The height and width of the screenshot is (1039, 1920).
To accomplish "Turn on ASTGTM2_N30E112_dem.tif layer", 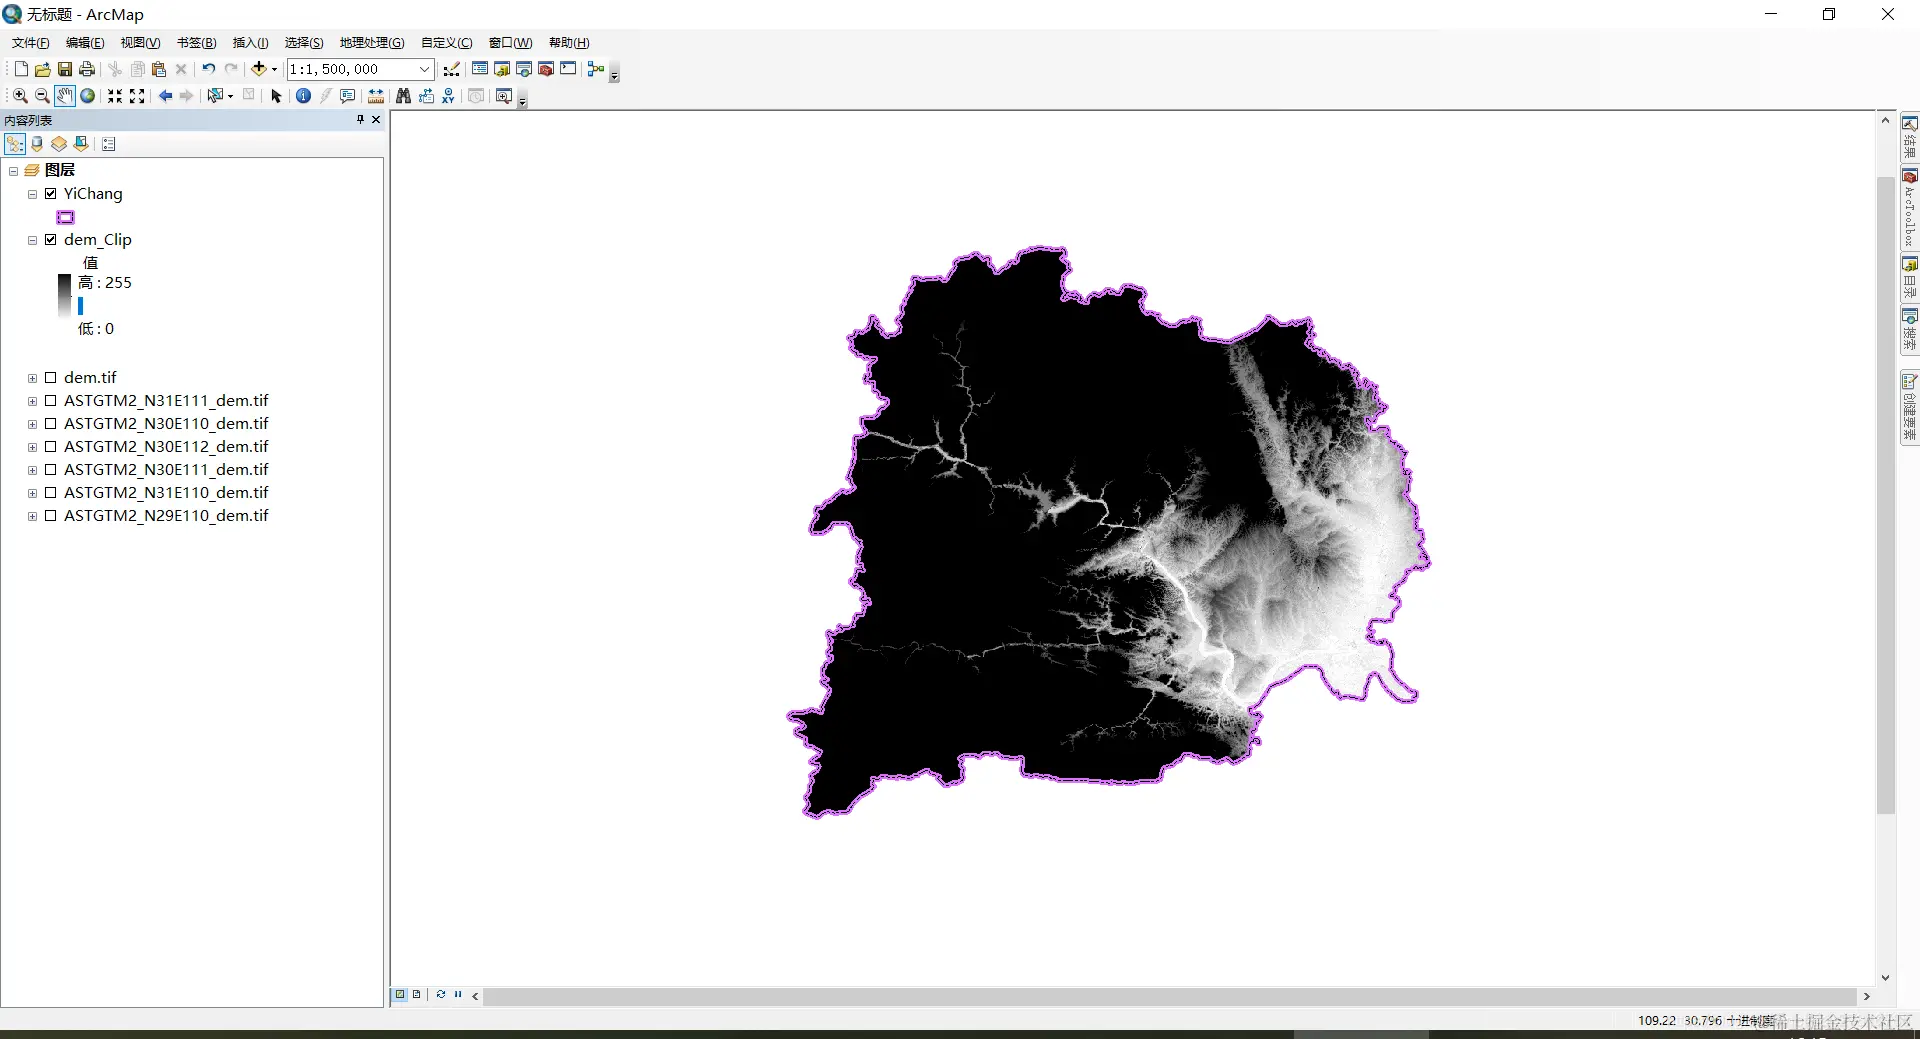I will pyautogui.click(x=51, y=447).
